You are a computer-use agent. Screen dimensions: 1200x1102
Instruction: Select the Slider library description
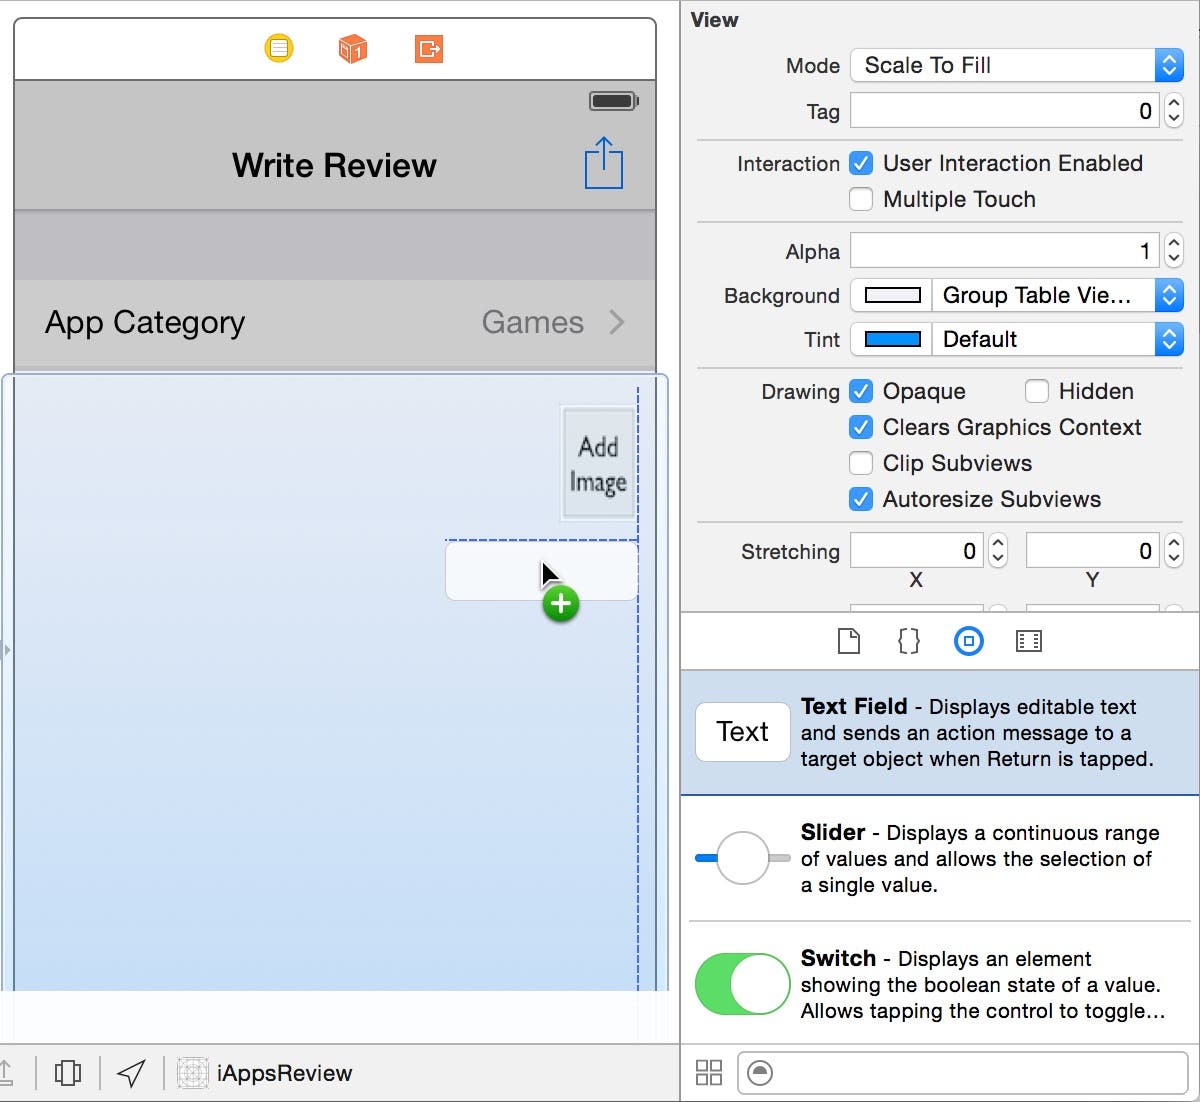980,859
